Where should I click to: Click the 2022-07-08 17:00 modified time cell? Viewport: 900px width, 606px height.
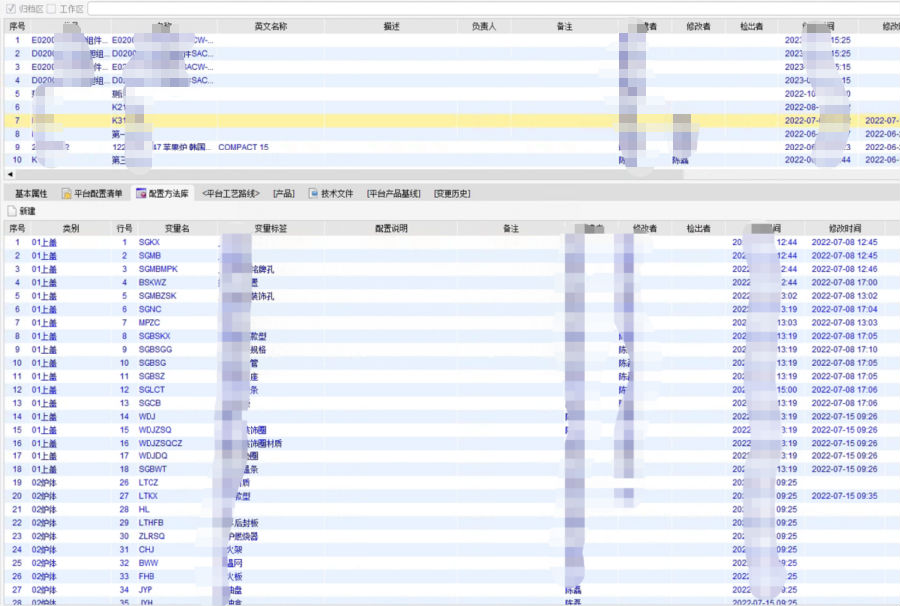(x=844, y=282)
